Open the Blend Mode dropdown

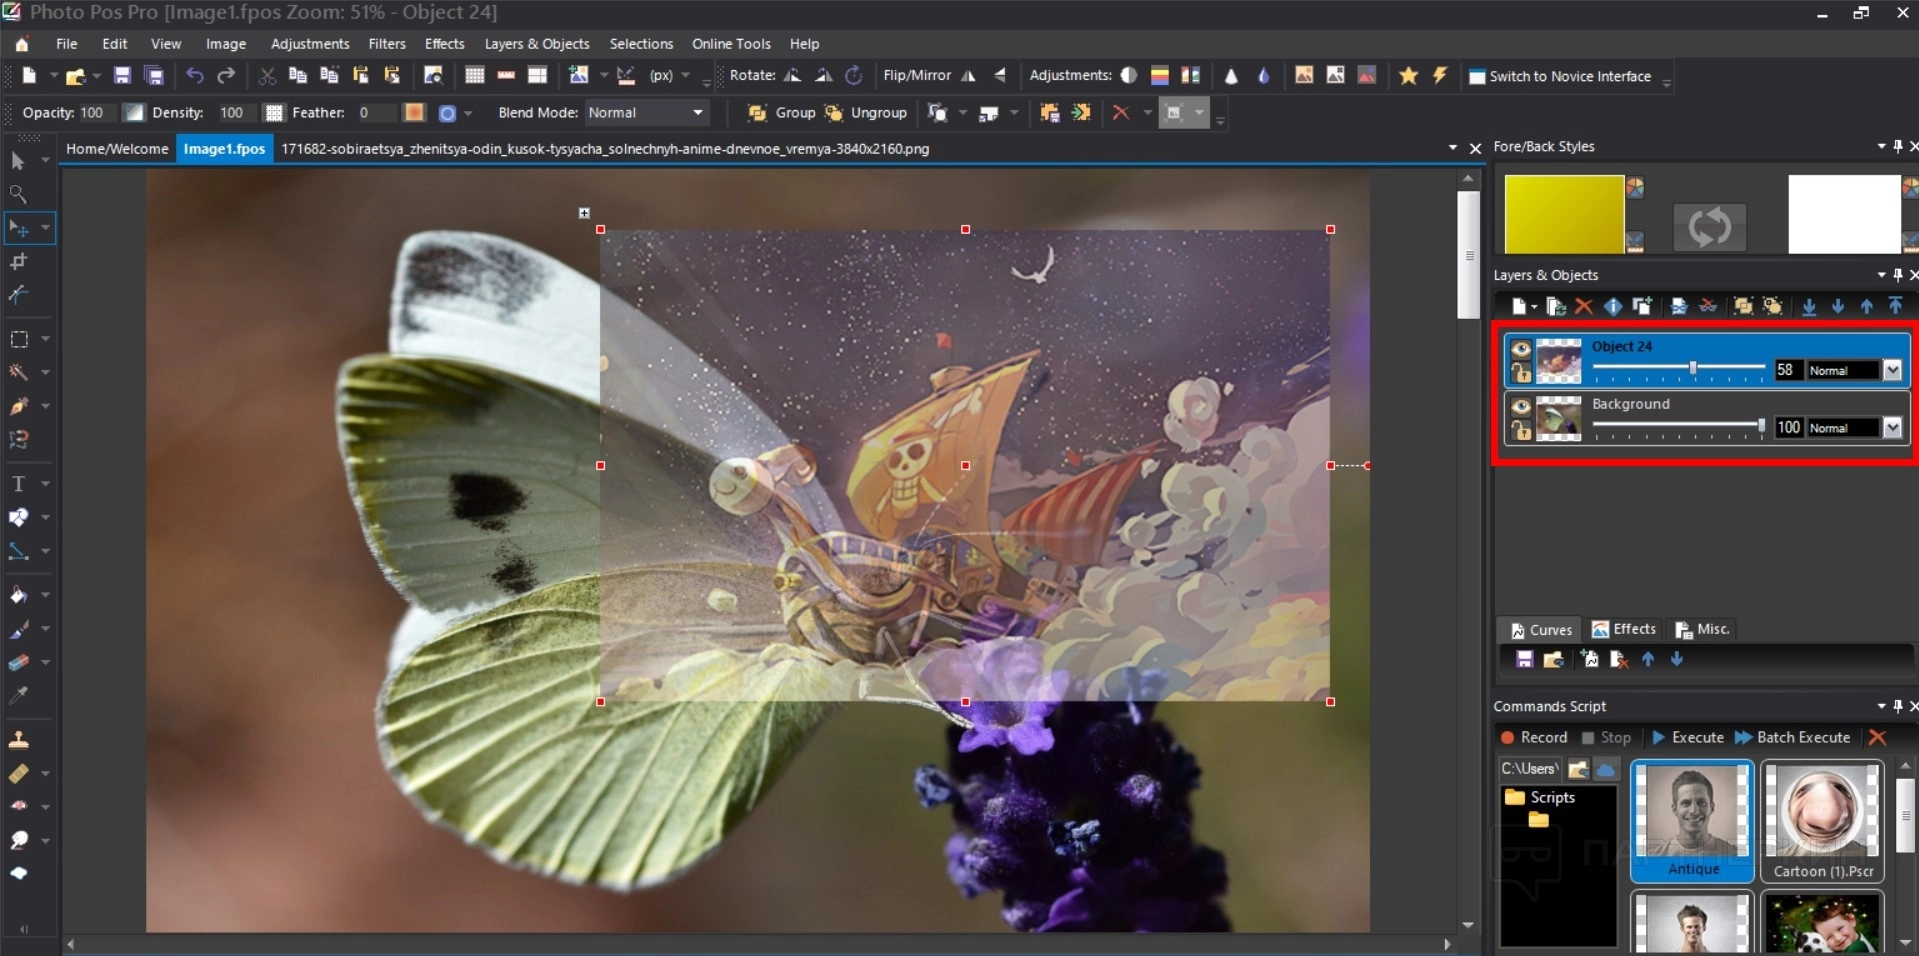click(697, 113)
